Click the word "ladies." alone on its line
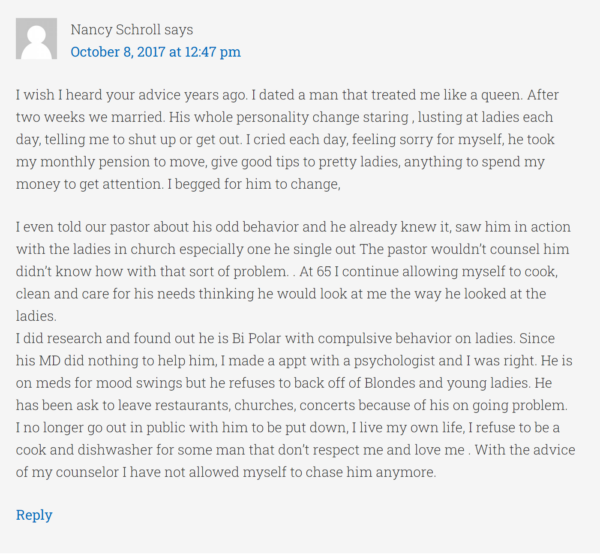 [36, 316]
